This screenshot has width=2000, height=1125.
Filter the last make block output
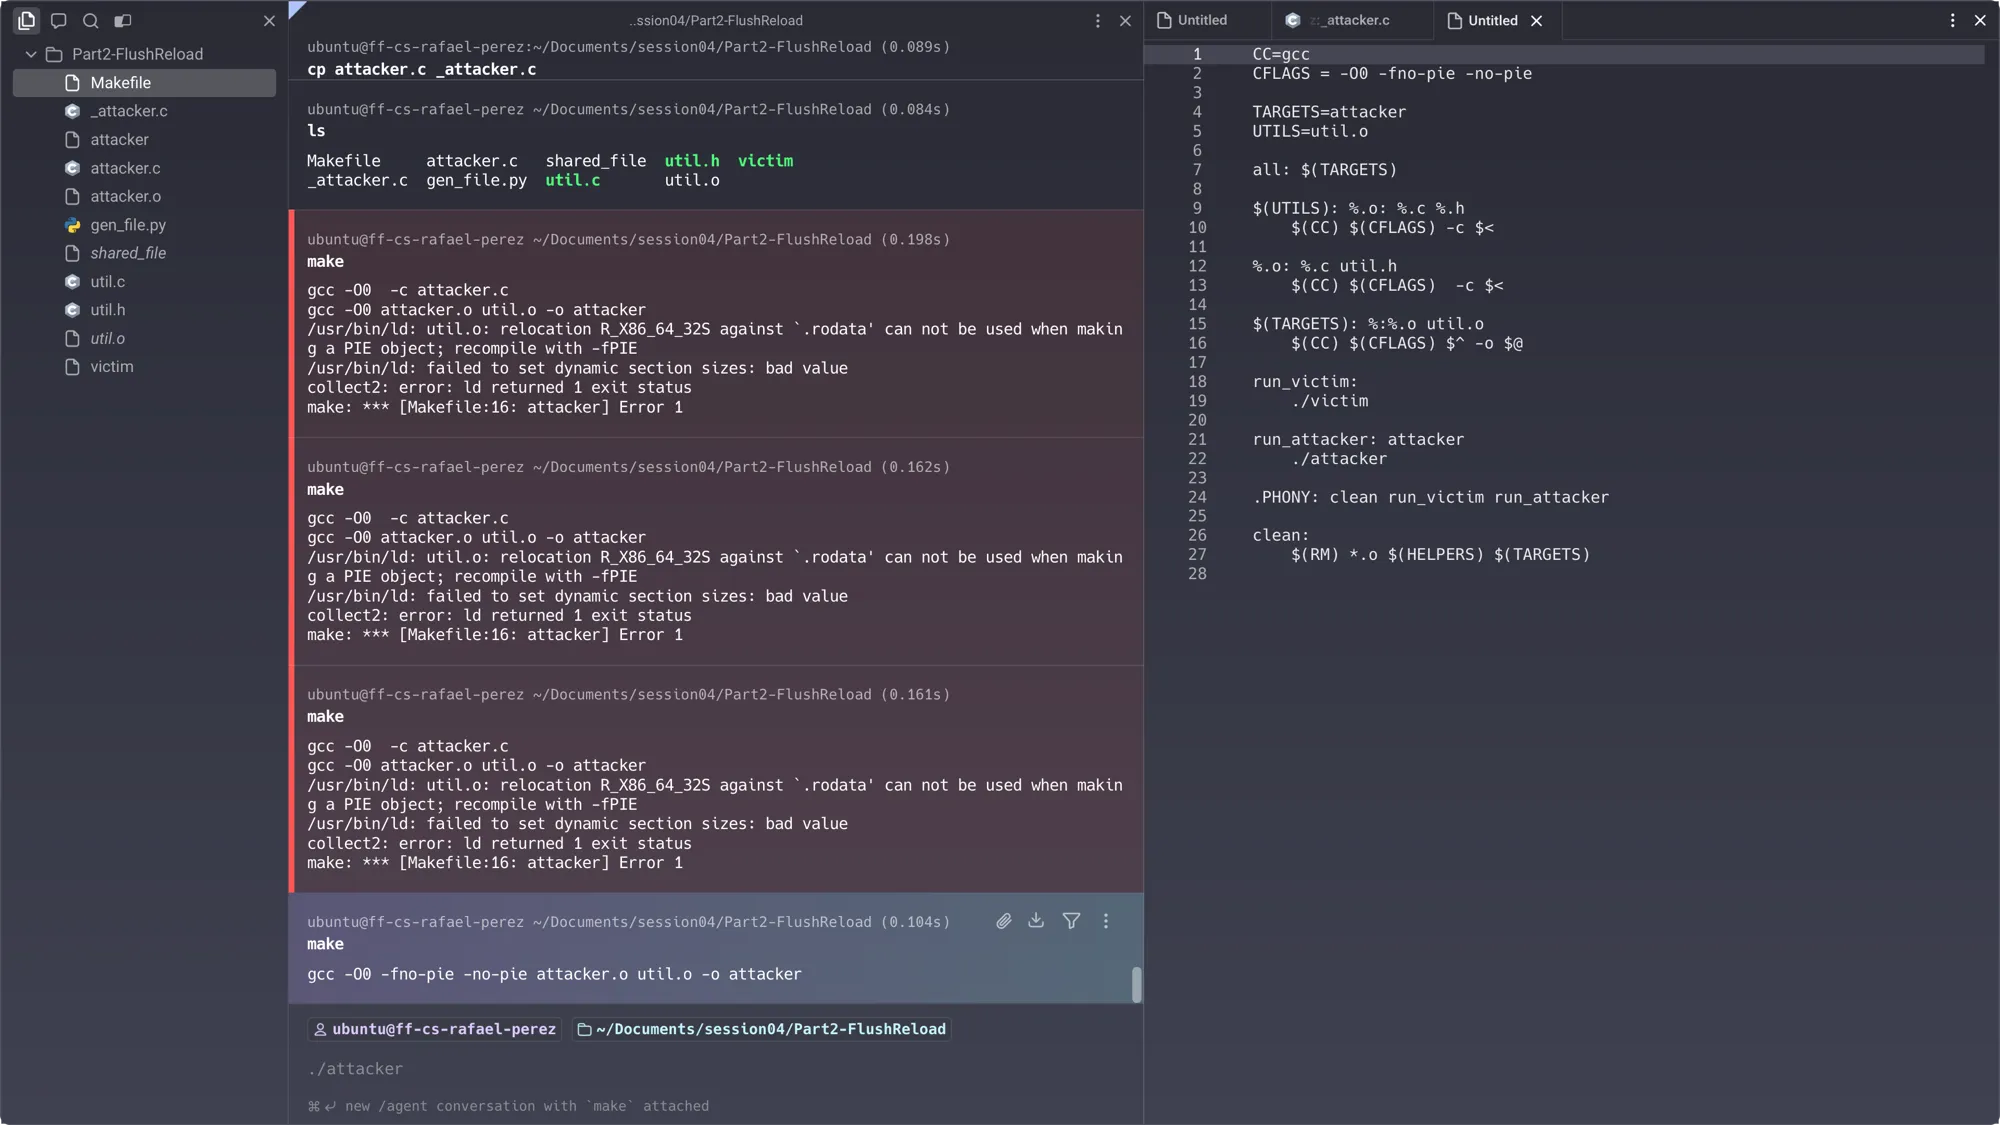pyautogui.click(x=1071, y=921)
